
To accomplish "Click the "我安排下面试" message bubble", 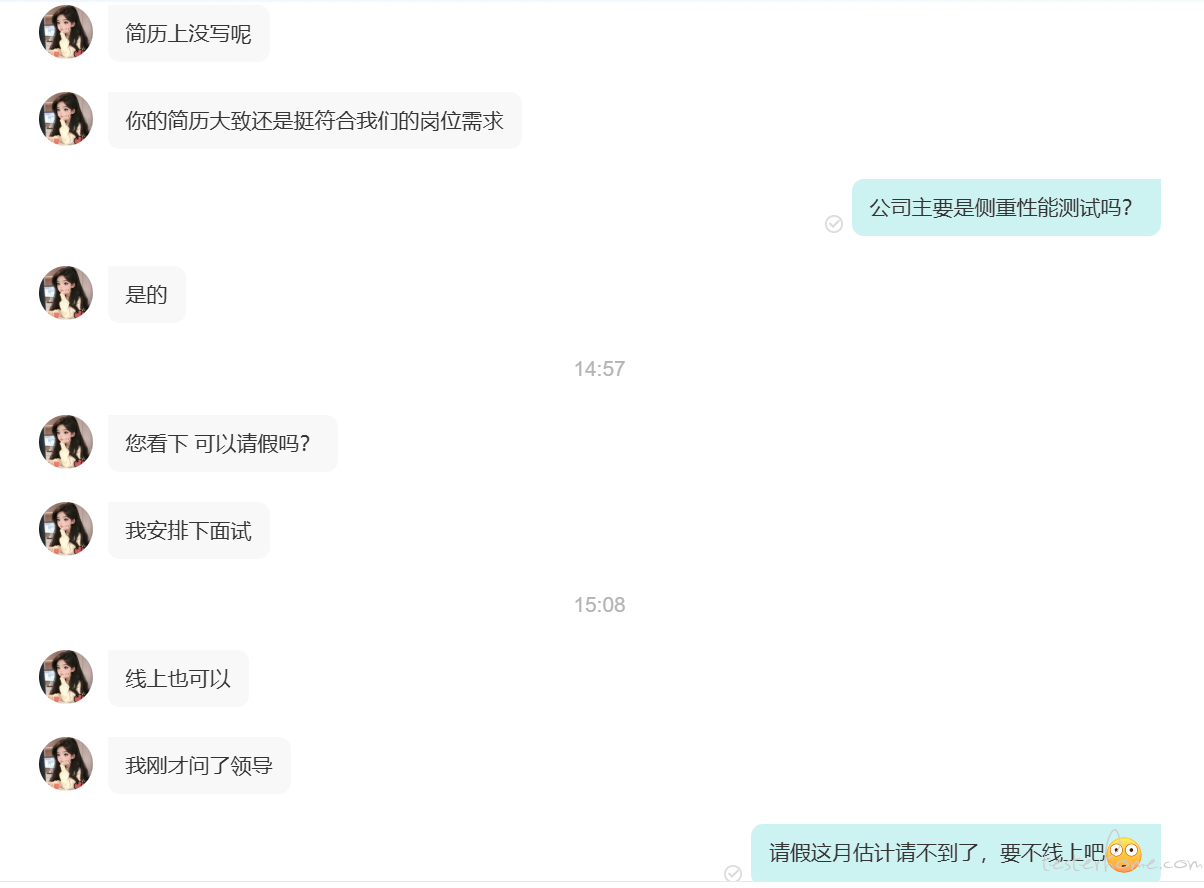I will tap(189, 530).
